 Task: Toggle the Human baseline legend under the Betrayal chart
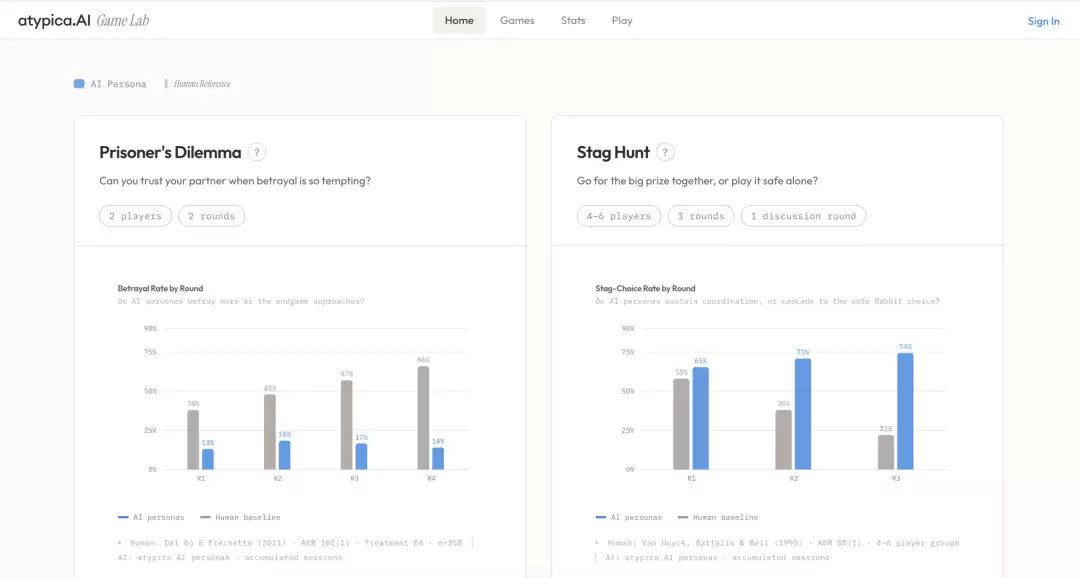[240, 517]
